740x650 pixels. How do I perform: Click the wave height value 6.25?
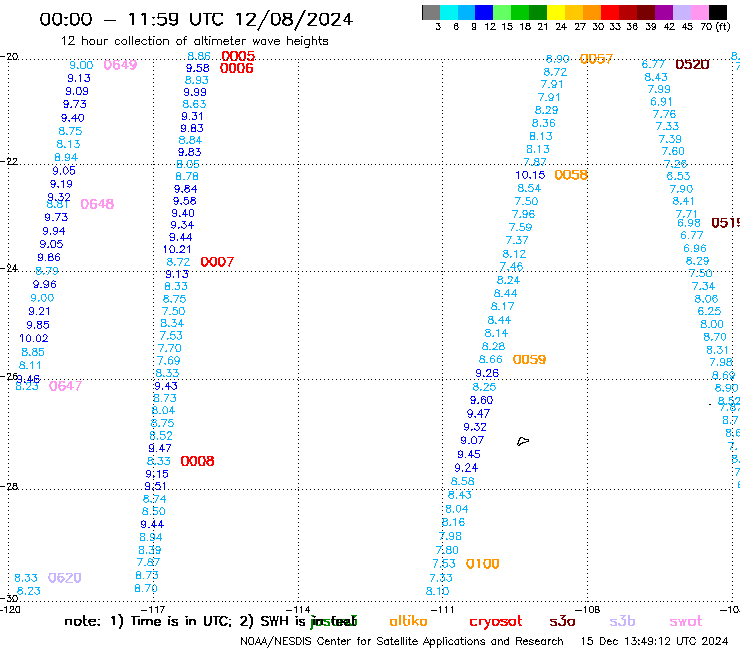click(x=709, y=311)
